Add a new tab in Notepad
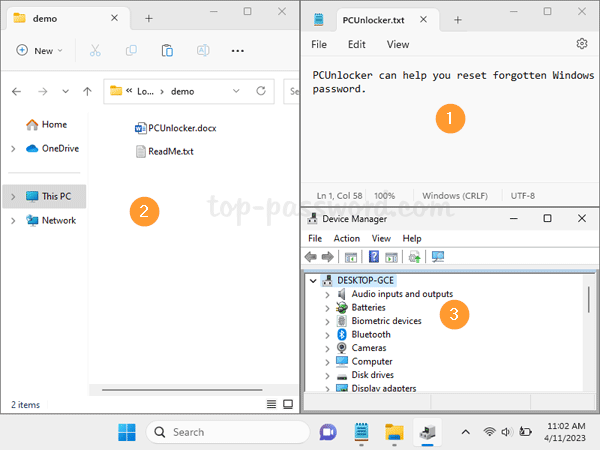Viewport: 600px width, 450px height. (x=458, y=19)
